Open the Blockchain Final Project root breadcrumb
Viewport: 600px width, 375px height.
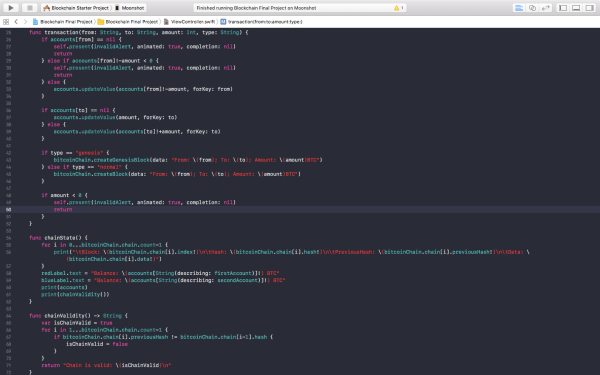[63, 22]
